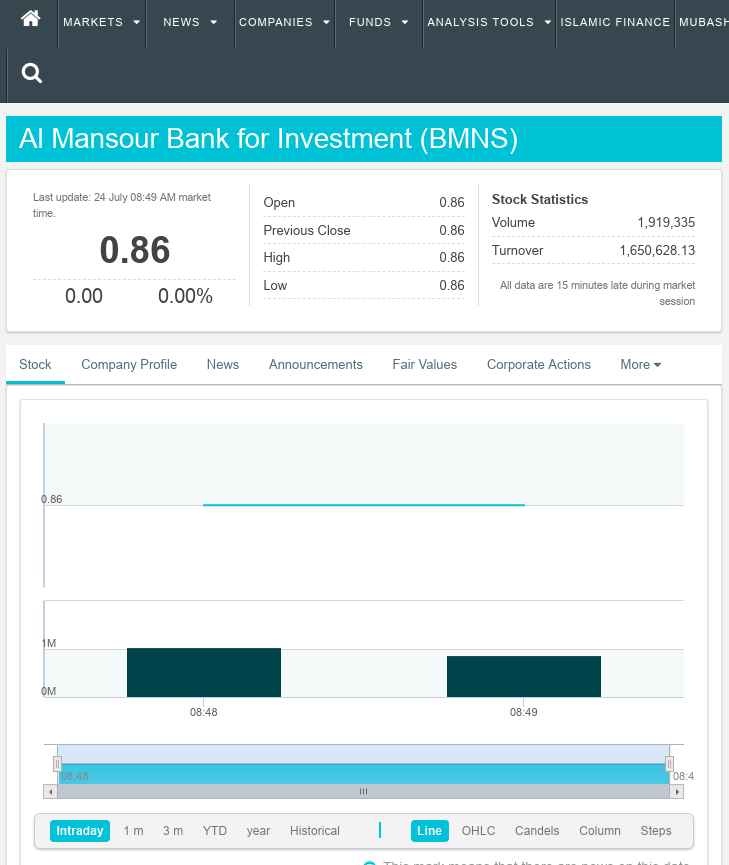Switch to the News tab below quote
The height and width of the screenshot is (865, 729).
coord(223,365)
